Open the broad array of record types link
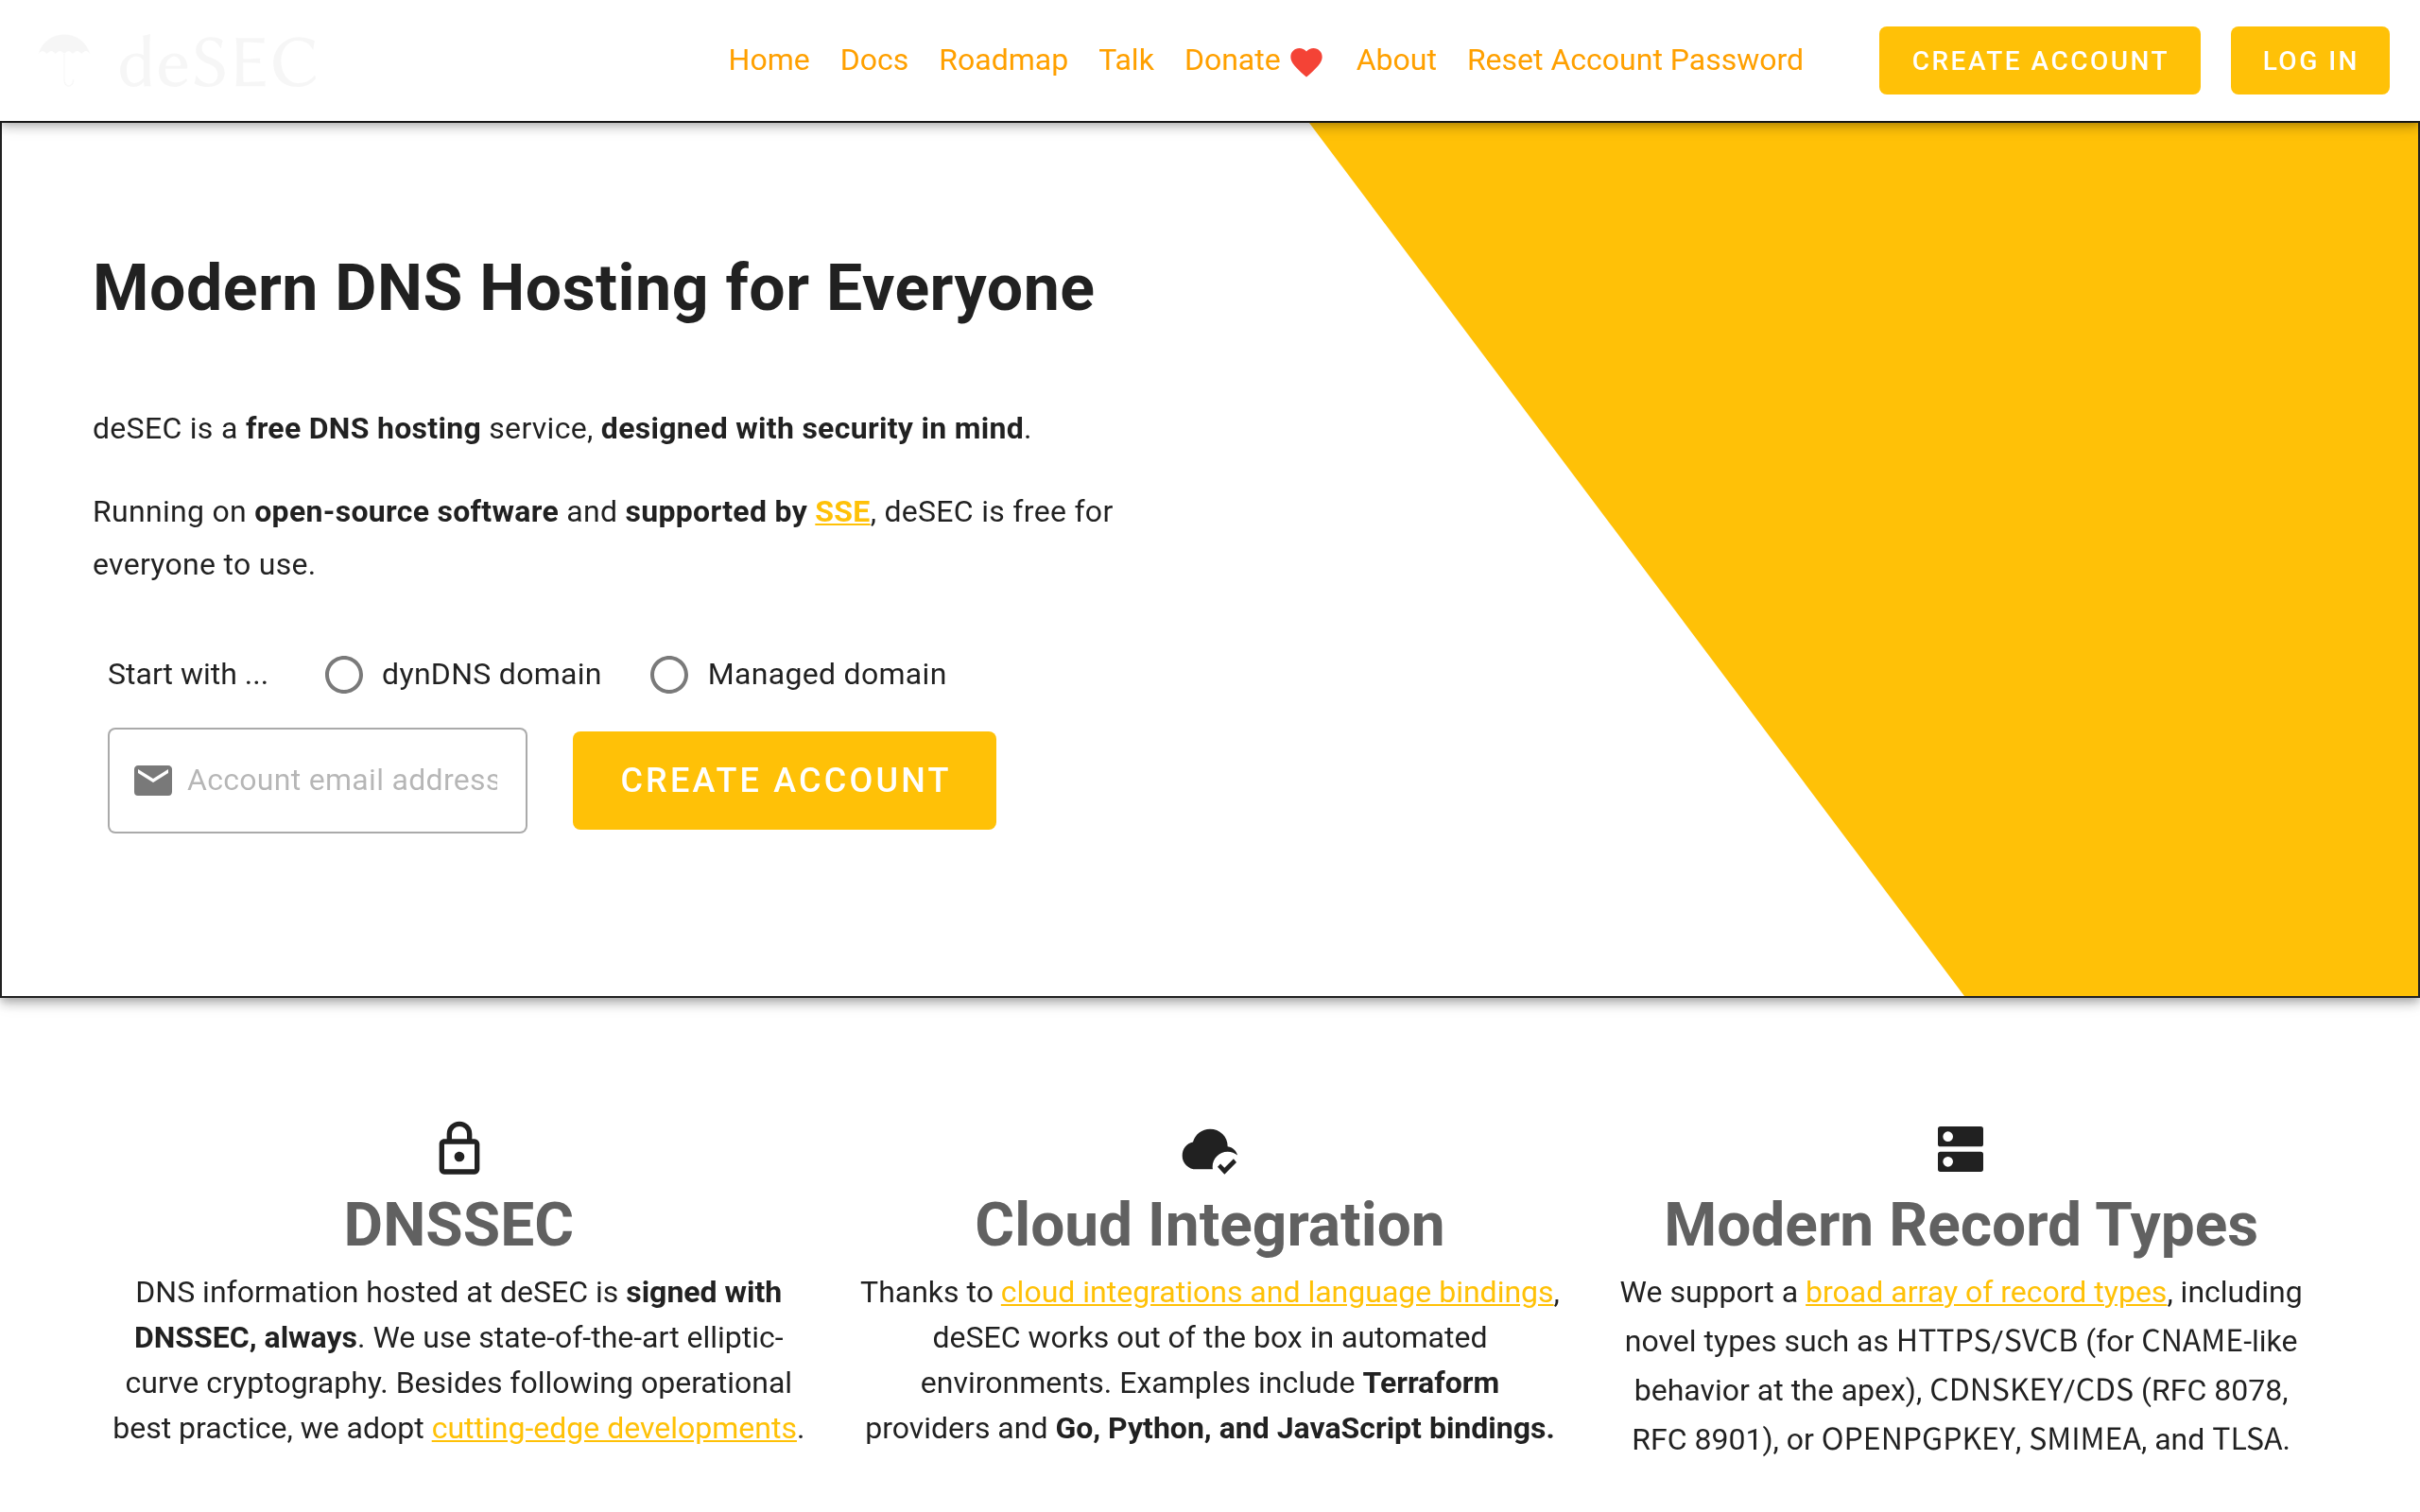The height and width of the screenshot is (1512, 2420). [x=1986, y=1292]
